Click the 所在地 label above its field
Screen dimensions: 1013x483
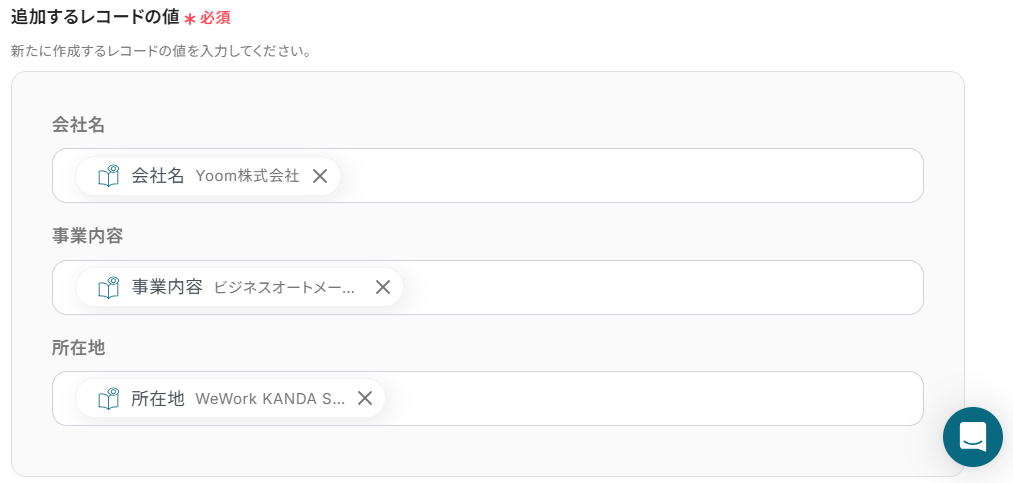click(78, 348)
